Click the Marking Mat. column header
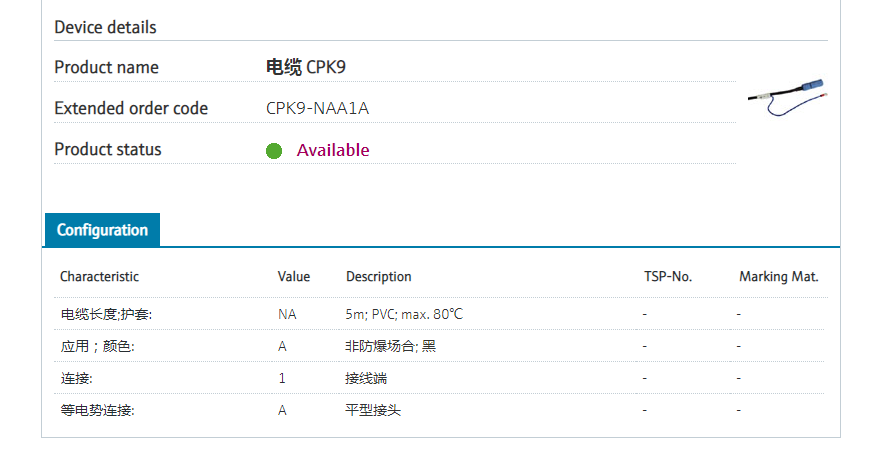Screen dimensions: 877x453 (x=778, y=277)
